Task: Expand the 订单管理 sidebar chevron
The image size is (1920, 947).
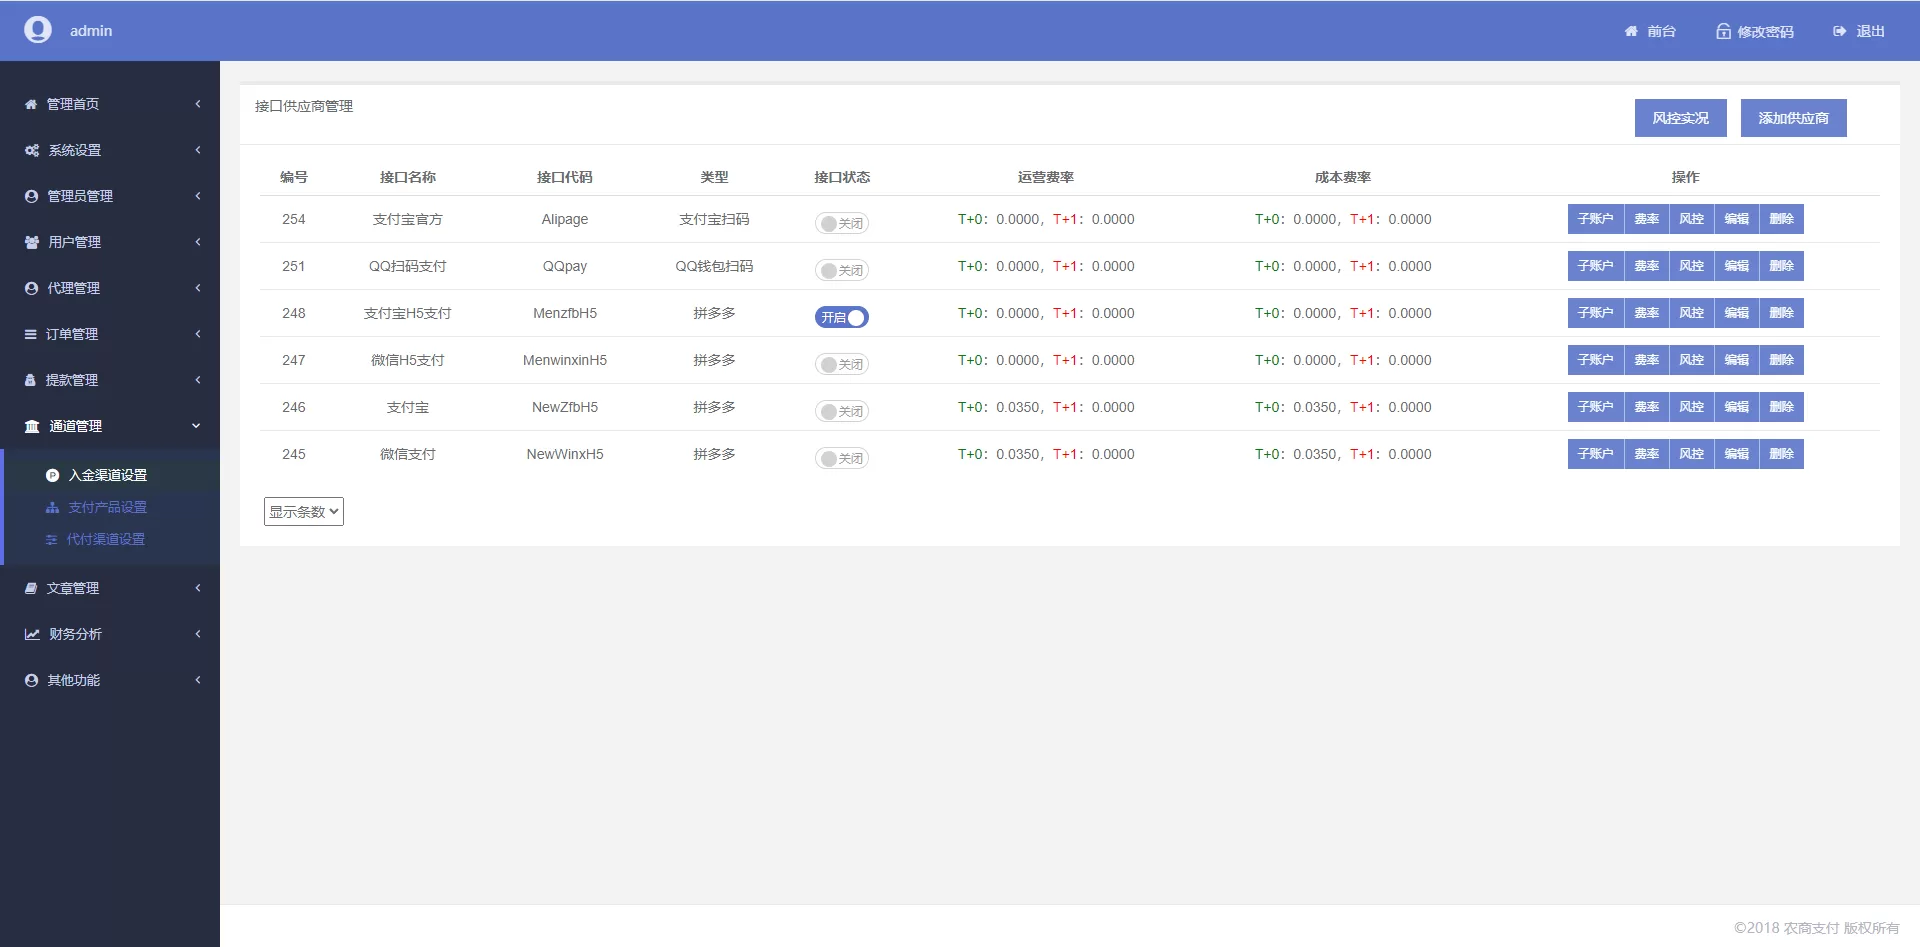Action: pyautogui.click(x=198, y=334)
